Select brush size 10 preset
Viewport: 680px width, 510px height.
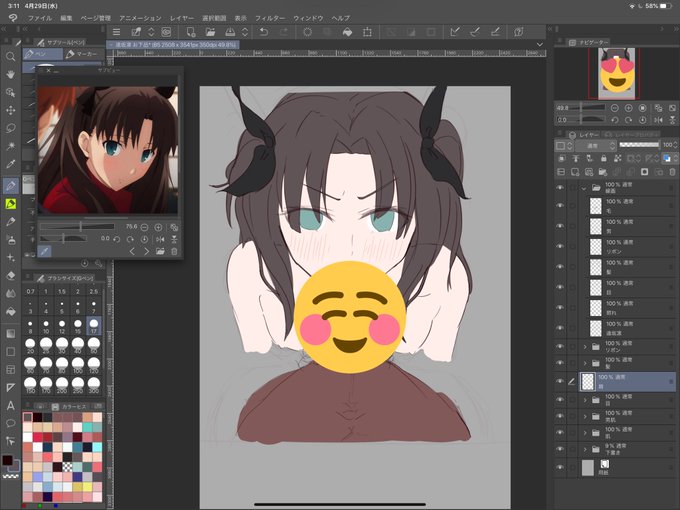click(x=46, y=326)
